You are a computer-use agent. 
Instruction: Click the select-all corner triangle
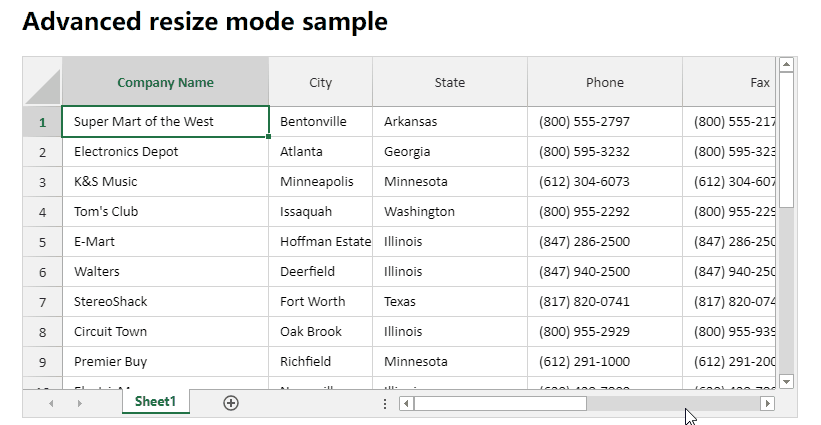(x=42, y=82)
